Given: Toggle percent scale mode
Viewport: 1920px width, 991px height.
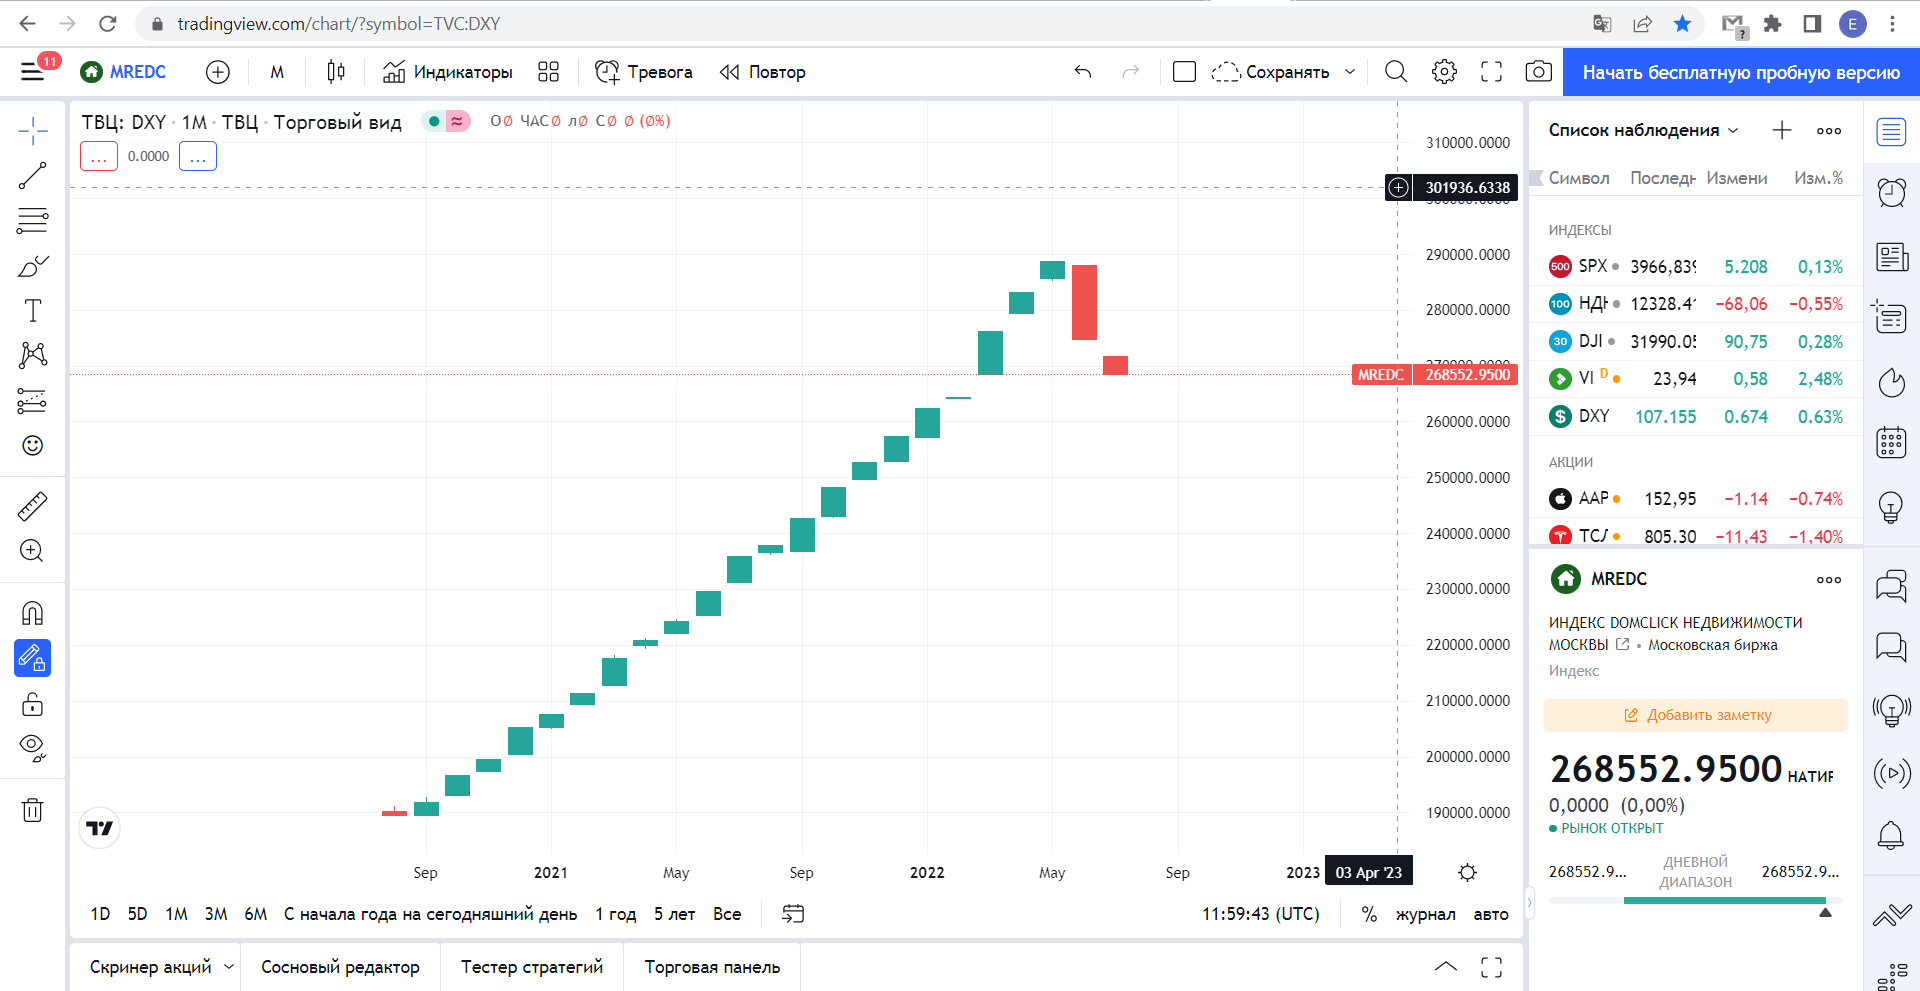Looking at the screenshot, I should click(1369, 914).
